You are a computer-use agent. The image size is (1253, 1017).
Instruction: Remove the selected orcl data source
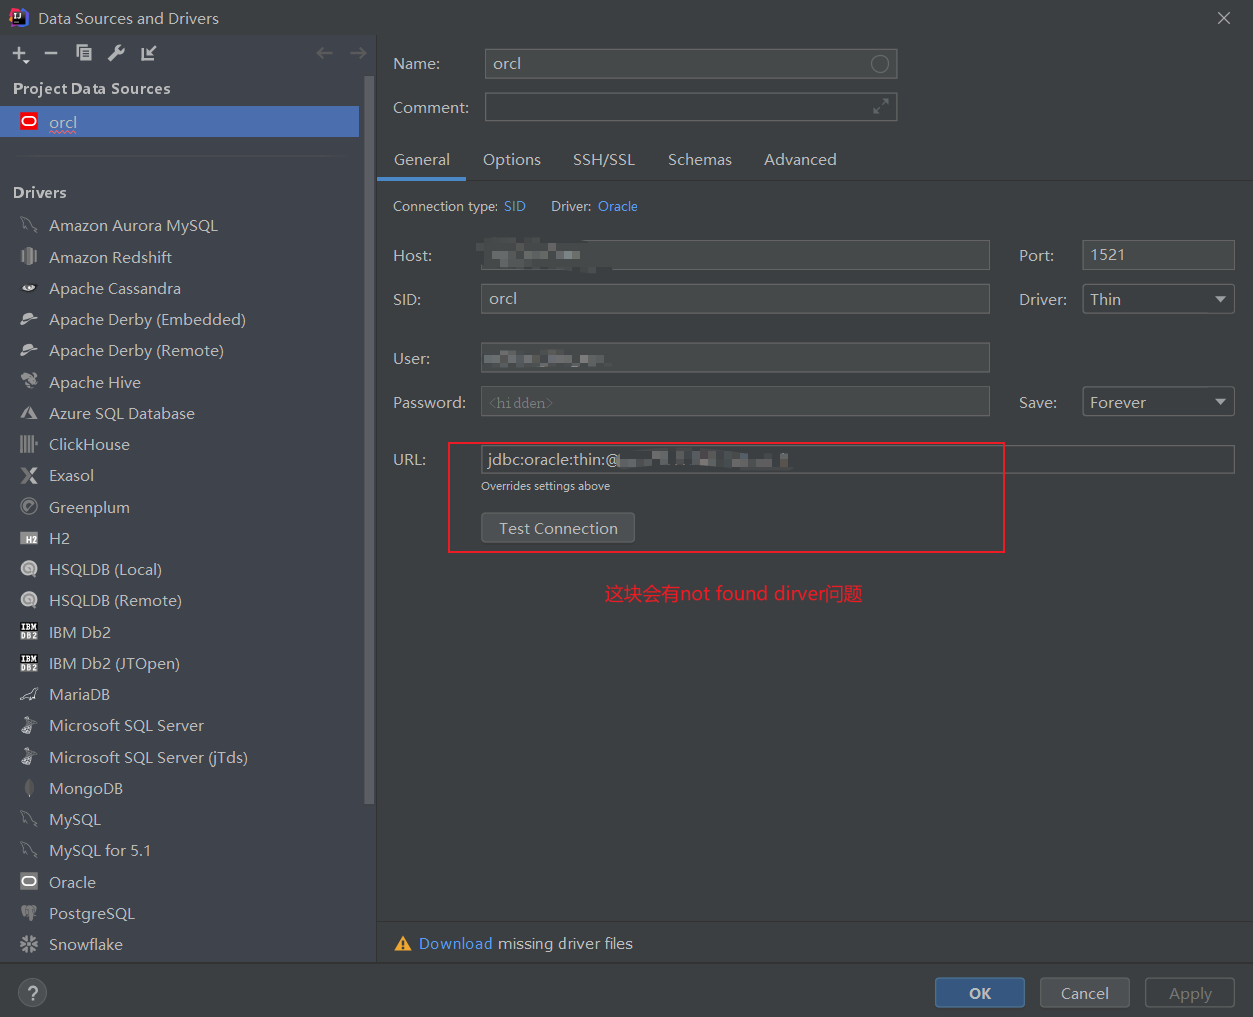tap(51, 53)
